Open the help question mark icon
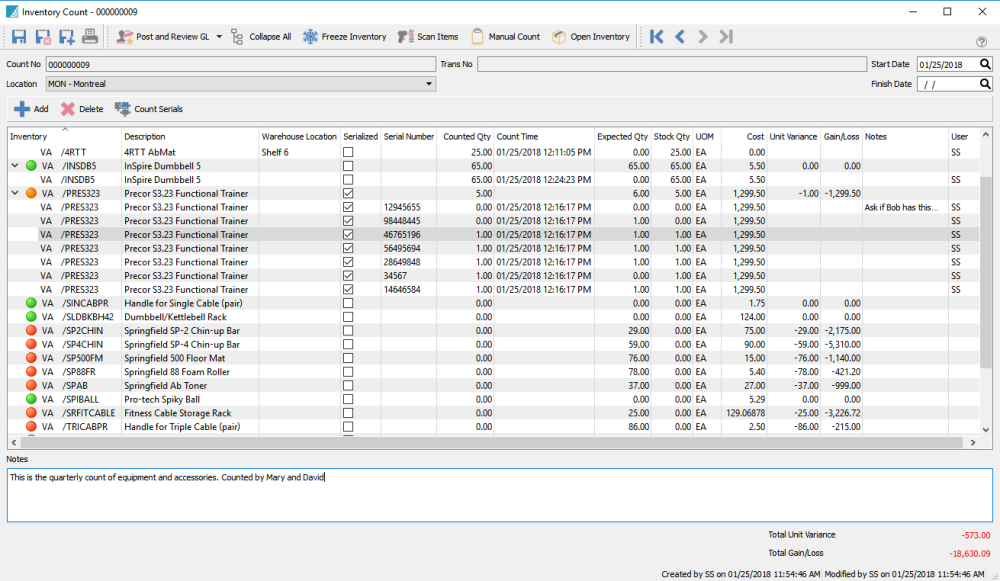Image resolution: width=1000 pixels, height=581 pixels. coord(981,42)
